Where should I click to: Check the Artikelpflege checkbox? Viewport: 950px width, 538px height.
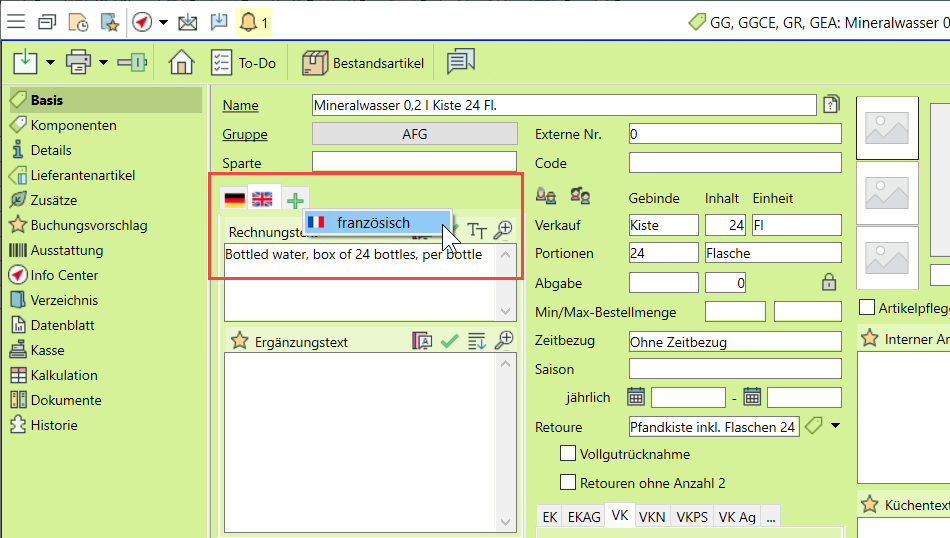[867, 307]
